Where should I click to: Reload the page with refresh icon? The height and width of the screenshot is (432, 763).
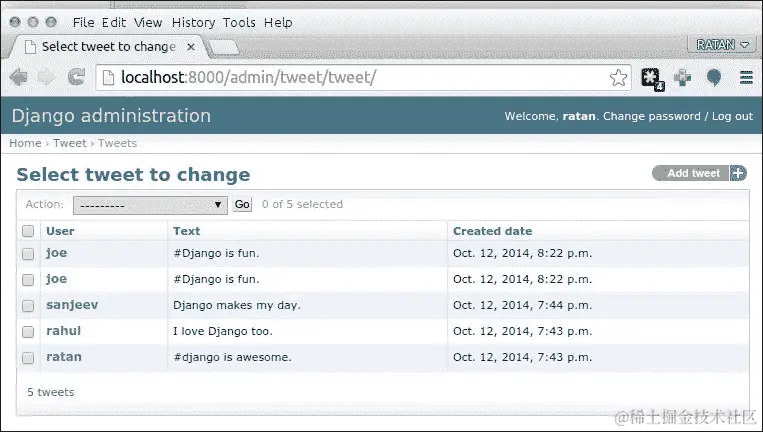(x=76, y=77)
